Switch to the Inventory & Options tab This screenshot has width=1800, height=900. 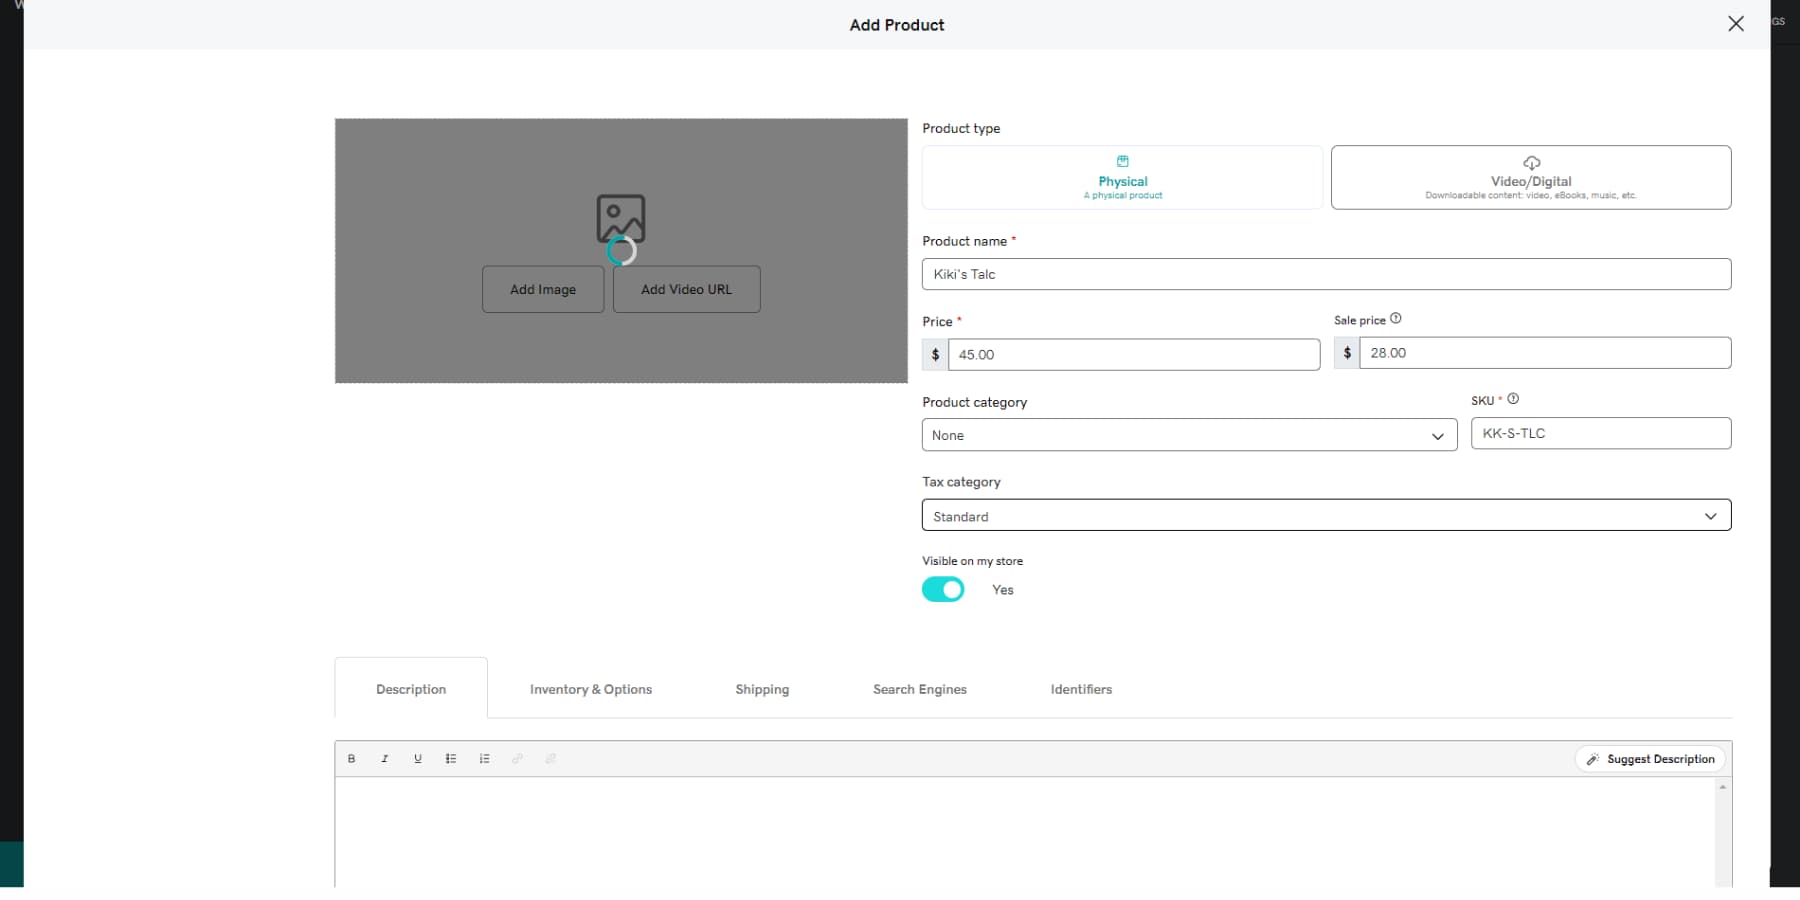(591, 689)
